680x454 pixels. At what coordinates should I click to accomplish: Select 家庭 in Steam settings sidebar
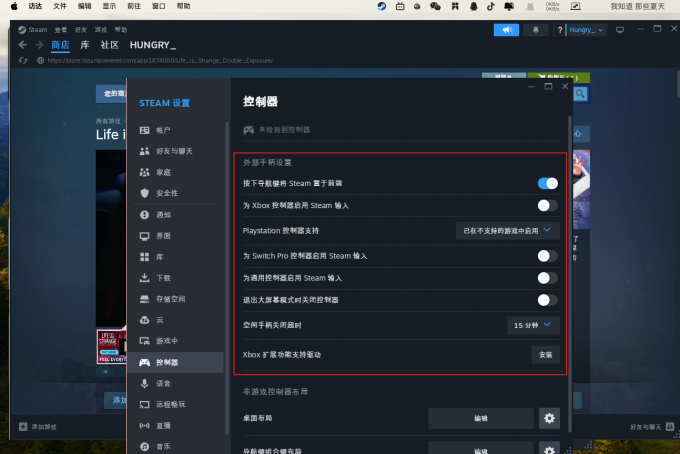pyautogui.click(x=176, y=172)
